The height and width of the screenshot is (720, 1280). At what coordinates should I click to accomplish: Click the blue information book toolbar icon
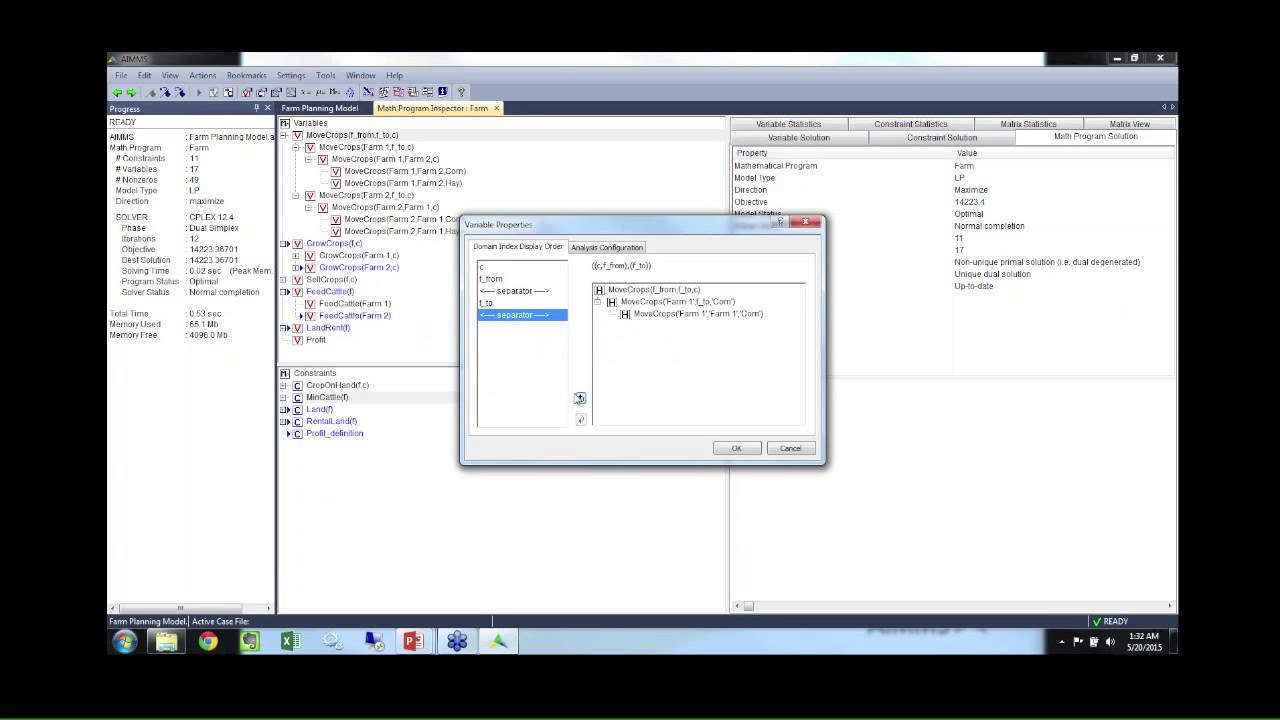click(442, 92)
